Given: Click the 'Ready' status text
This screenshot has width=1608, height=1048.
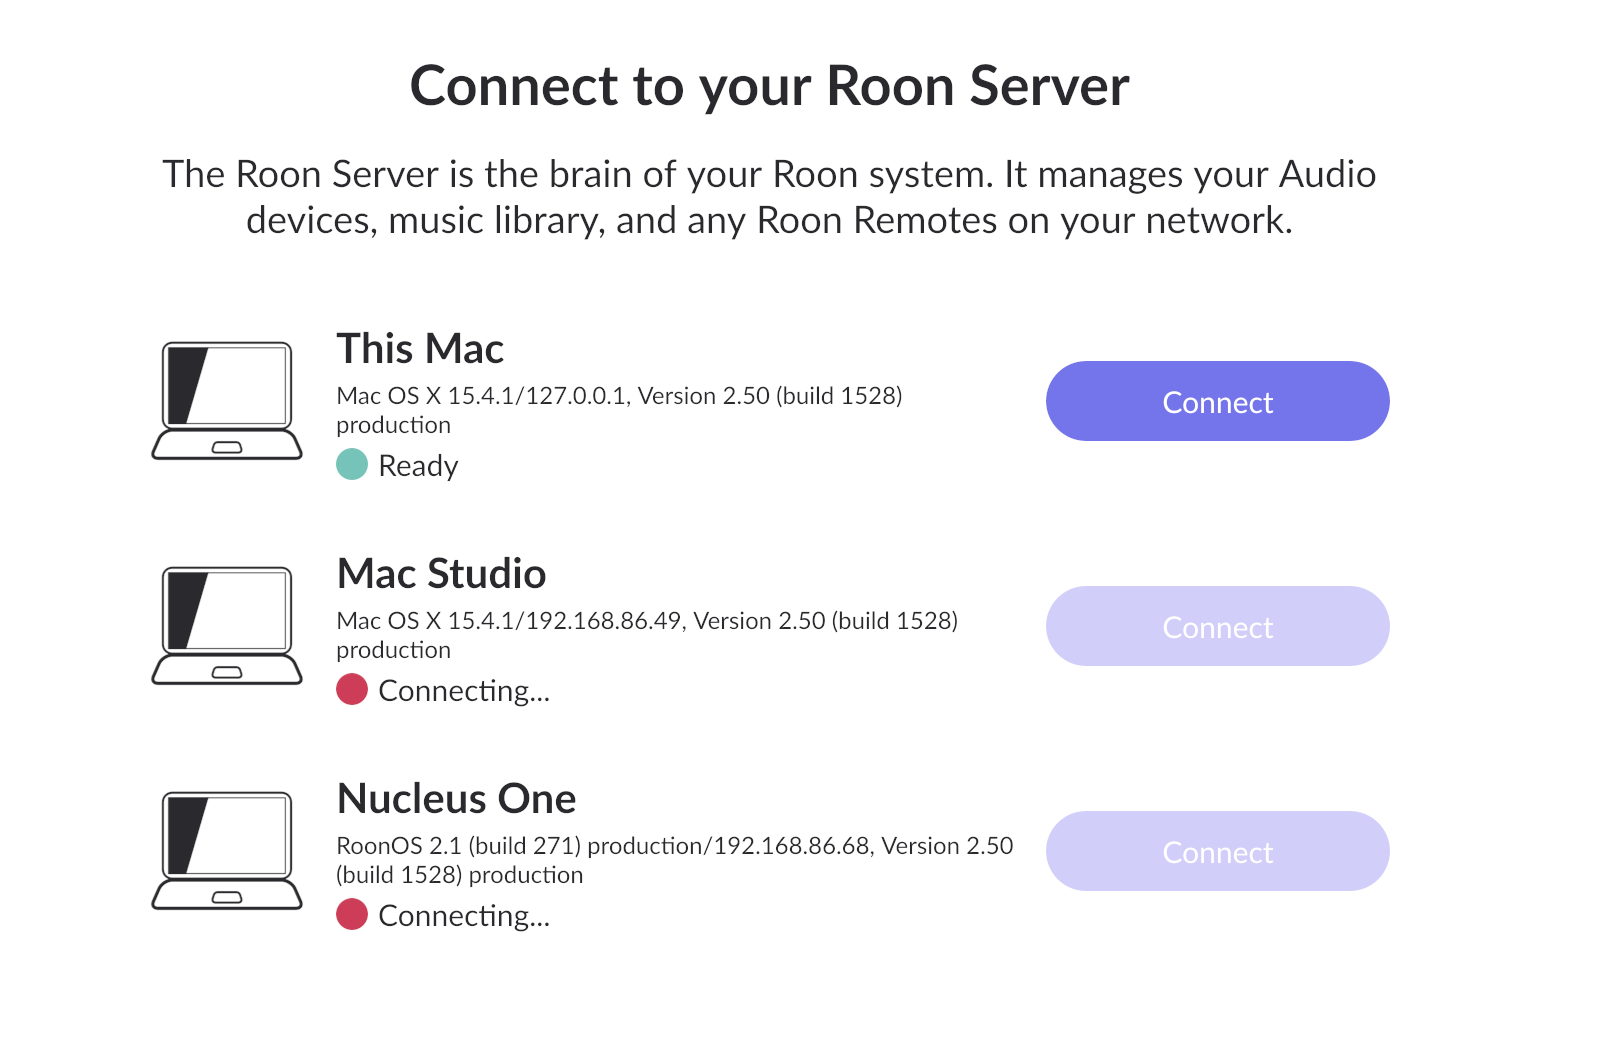Looking at the screenshot, I should pyautogui.click(x=418, y=466).
